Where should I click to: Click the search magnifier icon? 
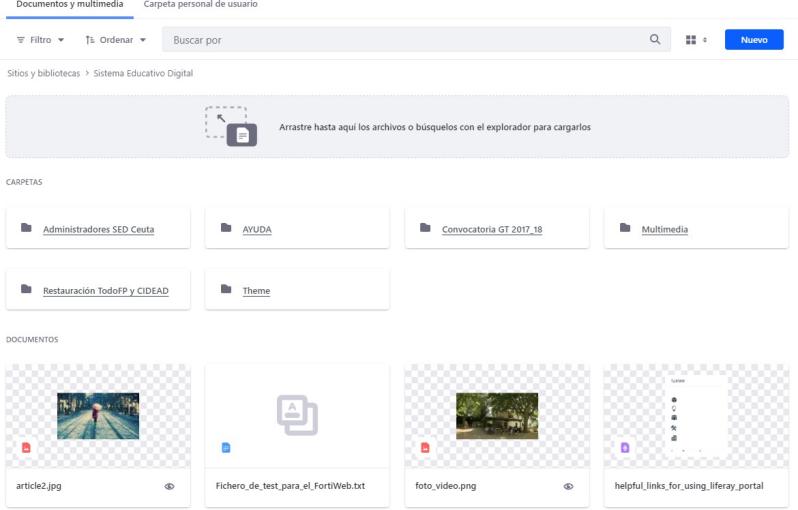pyautogui.click(x=655, y=39)
